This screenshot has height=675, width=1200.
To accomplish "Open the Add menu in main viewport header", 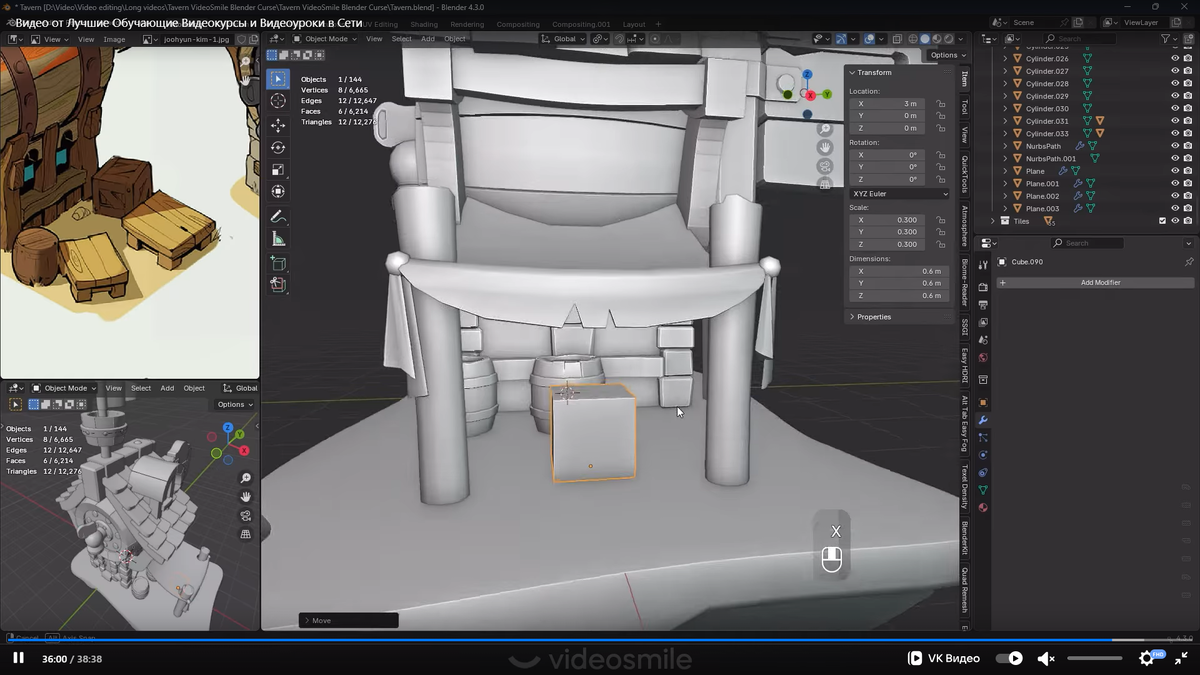I will click(x=428, y=39).
